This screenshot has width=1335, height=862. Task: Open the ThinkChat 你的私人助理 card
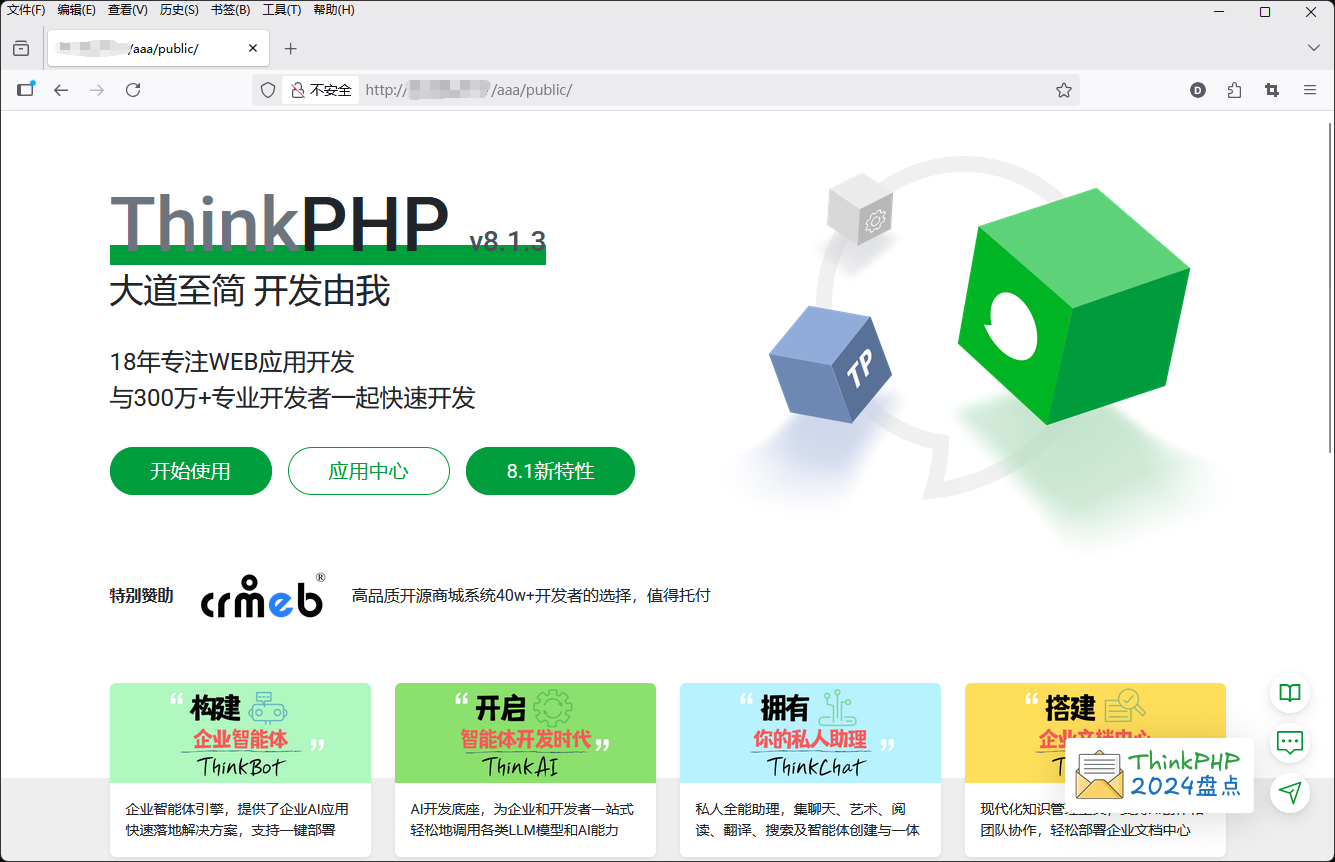pyautogui.click(x=810, y=769)
